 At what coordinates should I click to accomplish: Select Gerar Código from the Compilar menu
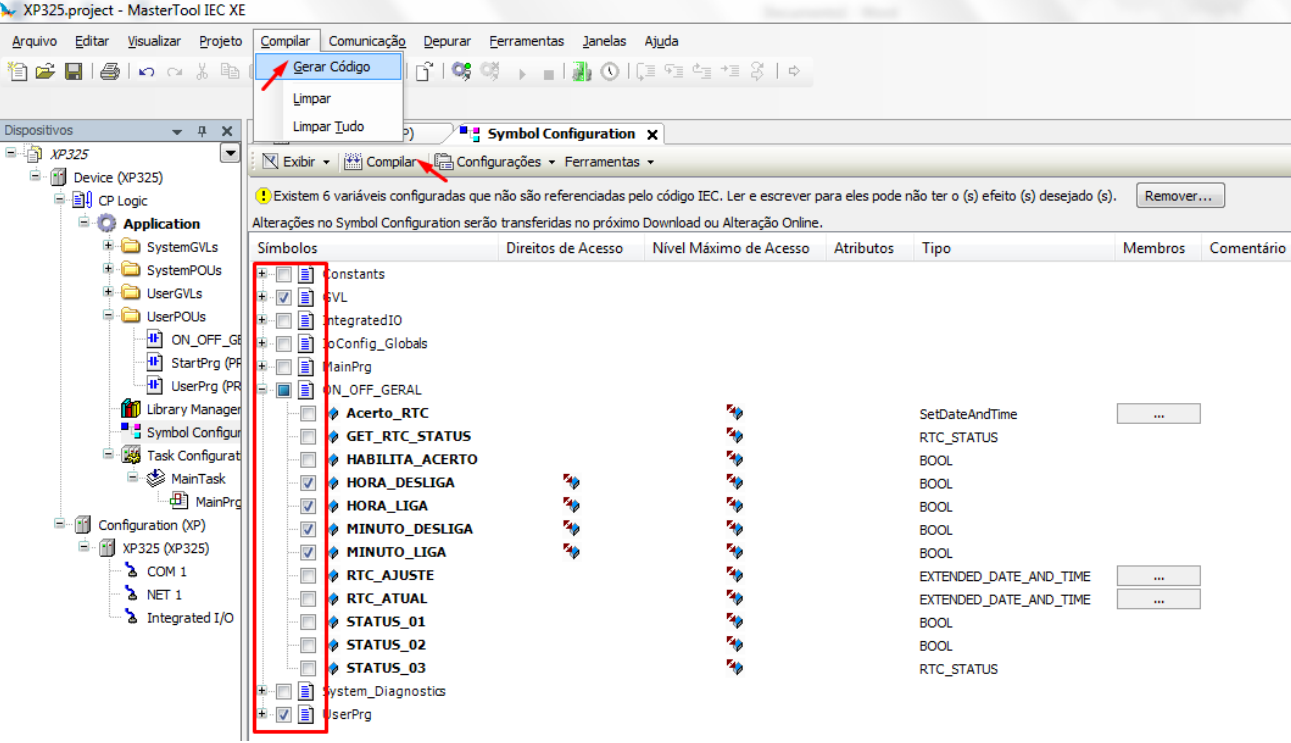tap(331, 67)
